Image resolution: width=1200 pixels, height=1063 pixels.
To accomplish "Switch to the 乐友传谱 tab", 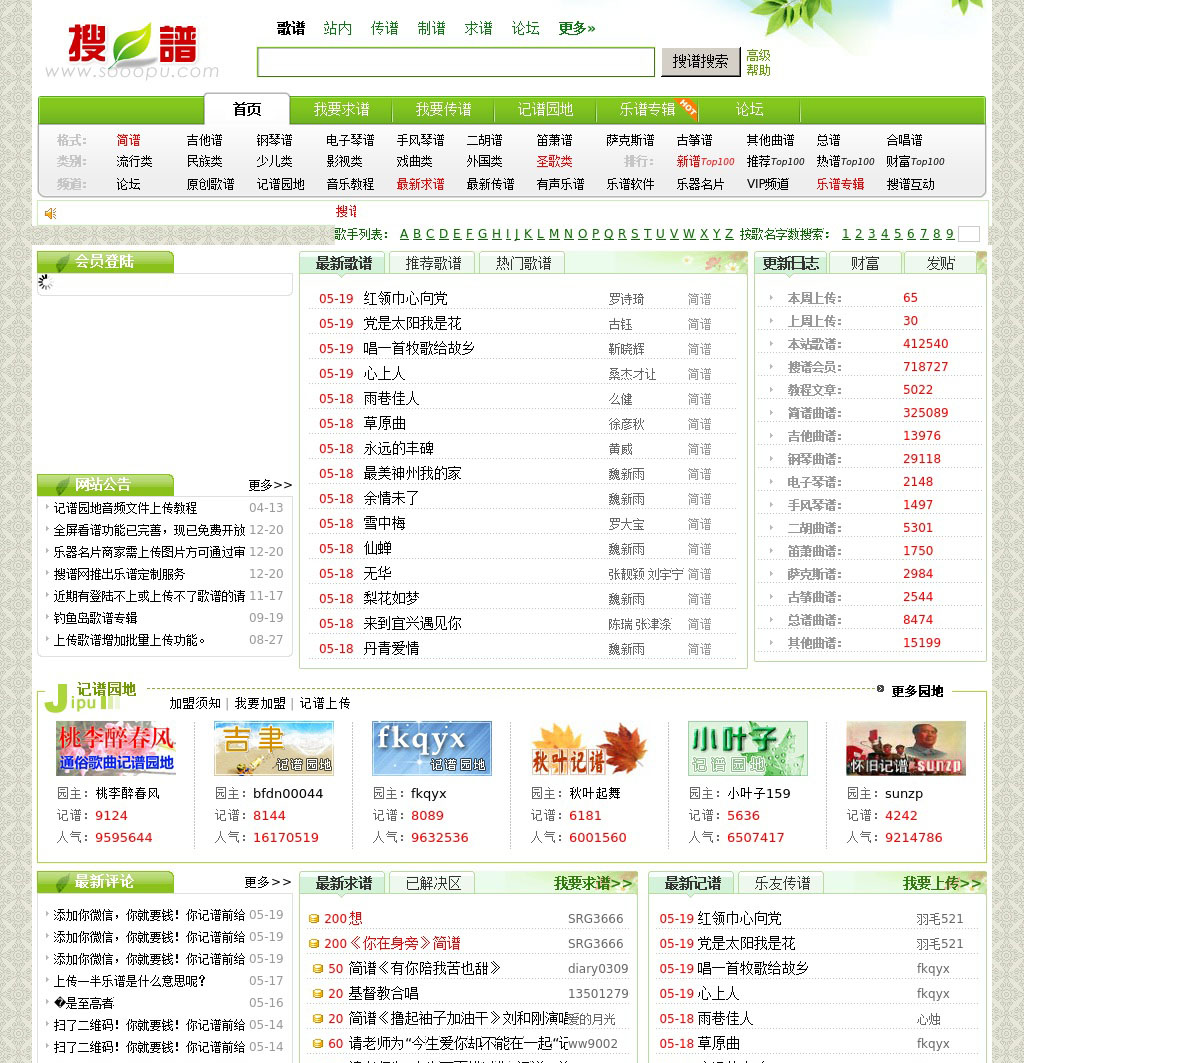I will pos(782,883).
